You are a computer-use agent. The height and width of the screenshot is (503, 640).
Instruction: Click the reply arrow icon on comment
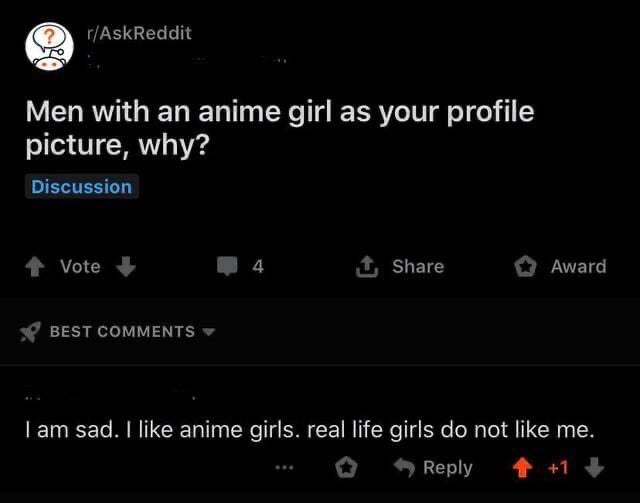pos(404,467)
